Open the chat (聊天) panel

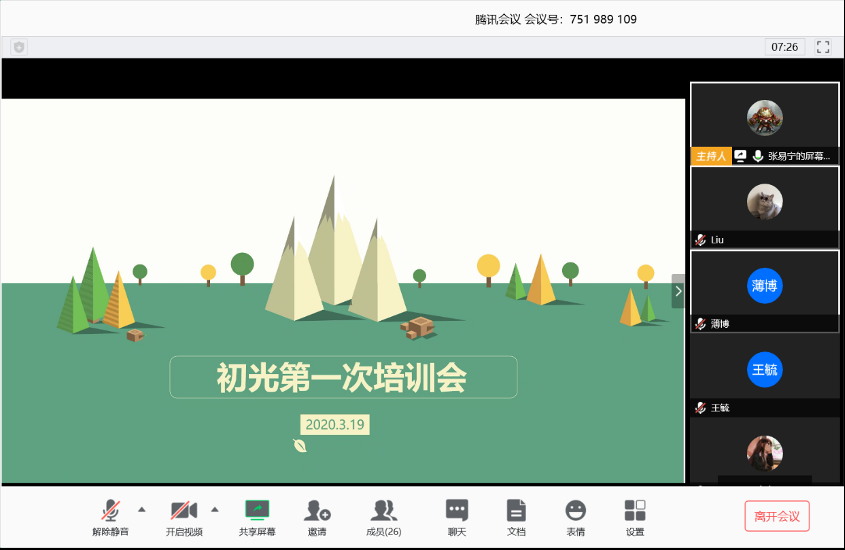(456, 517)
